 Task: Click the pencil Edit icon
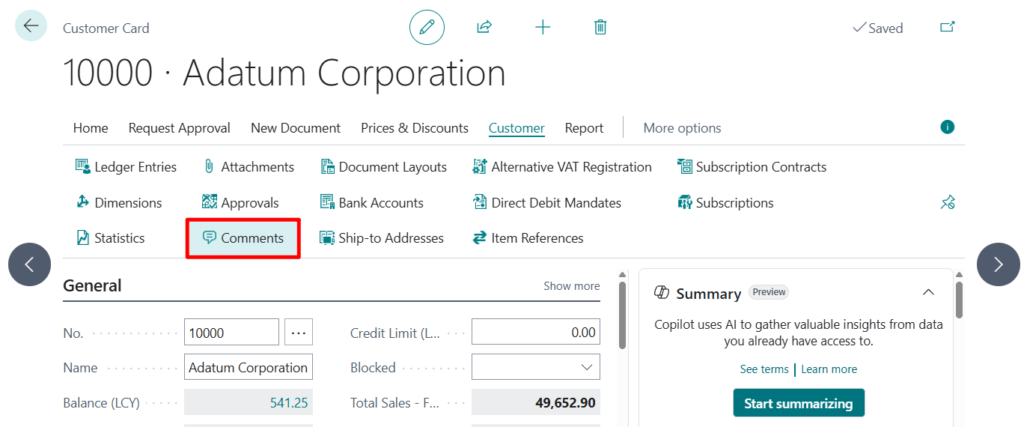(427, 27)
